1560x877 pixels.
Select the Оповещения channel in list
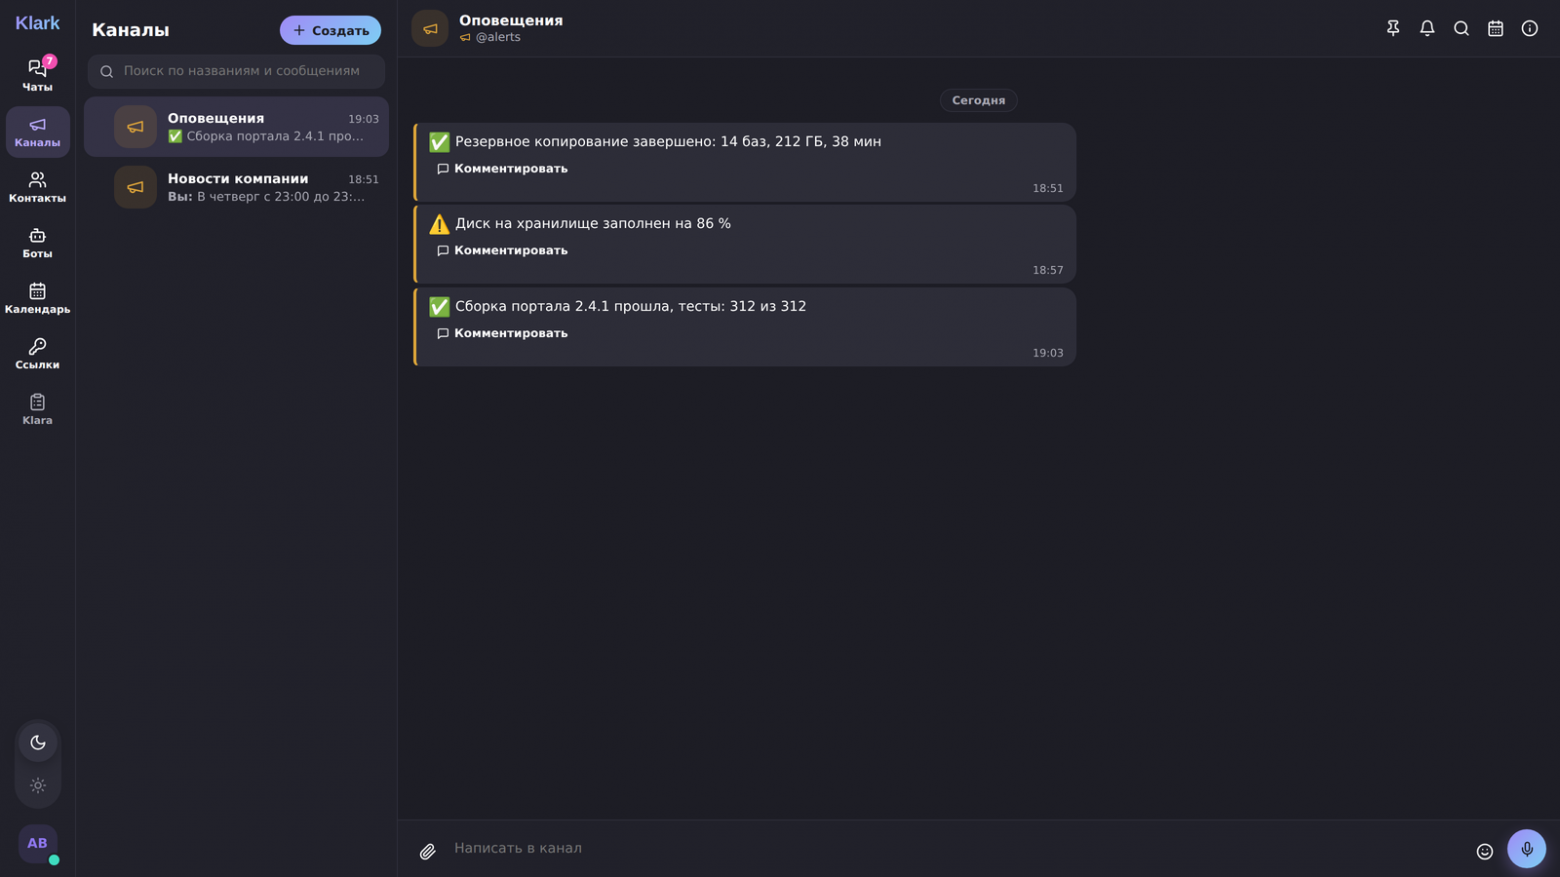[236, 127]
